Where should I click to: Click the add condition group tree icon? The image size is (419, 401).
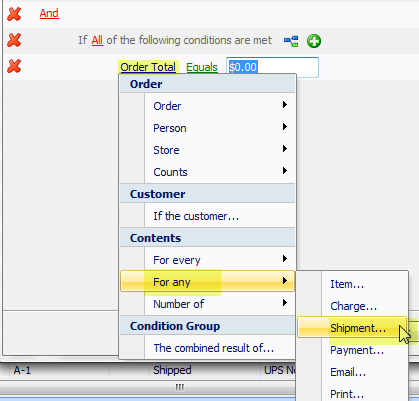point(291,41)
